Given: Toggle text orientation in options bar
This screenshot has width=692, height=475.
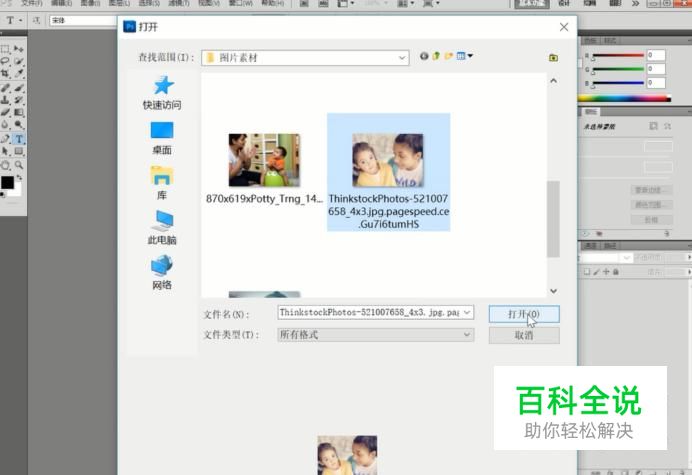Looking at the screenshot, I should 36,20.
